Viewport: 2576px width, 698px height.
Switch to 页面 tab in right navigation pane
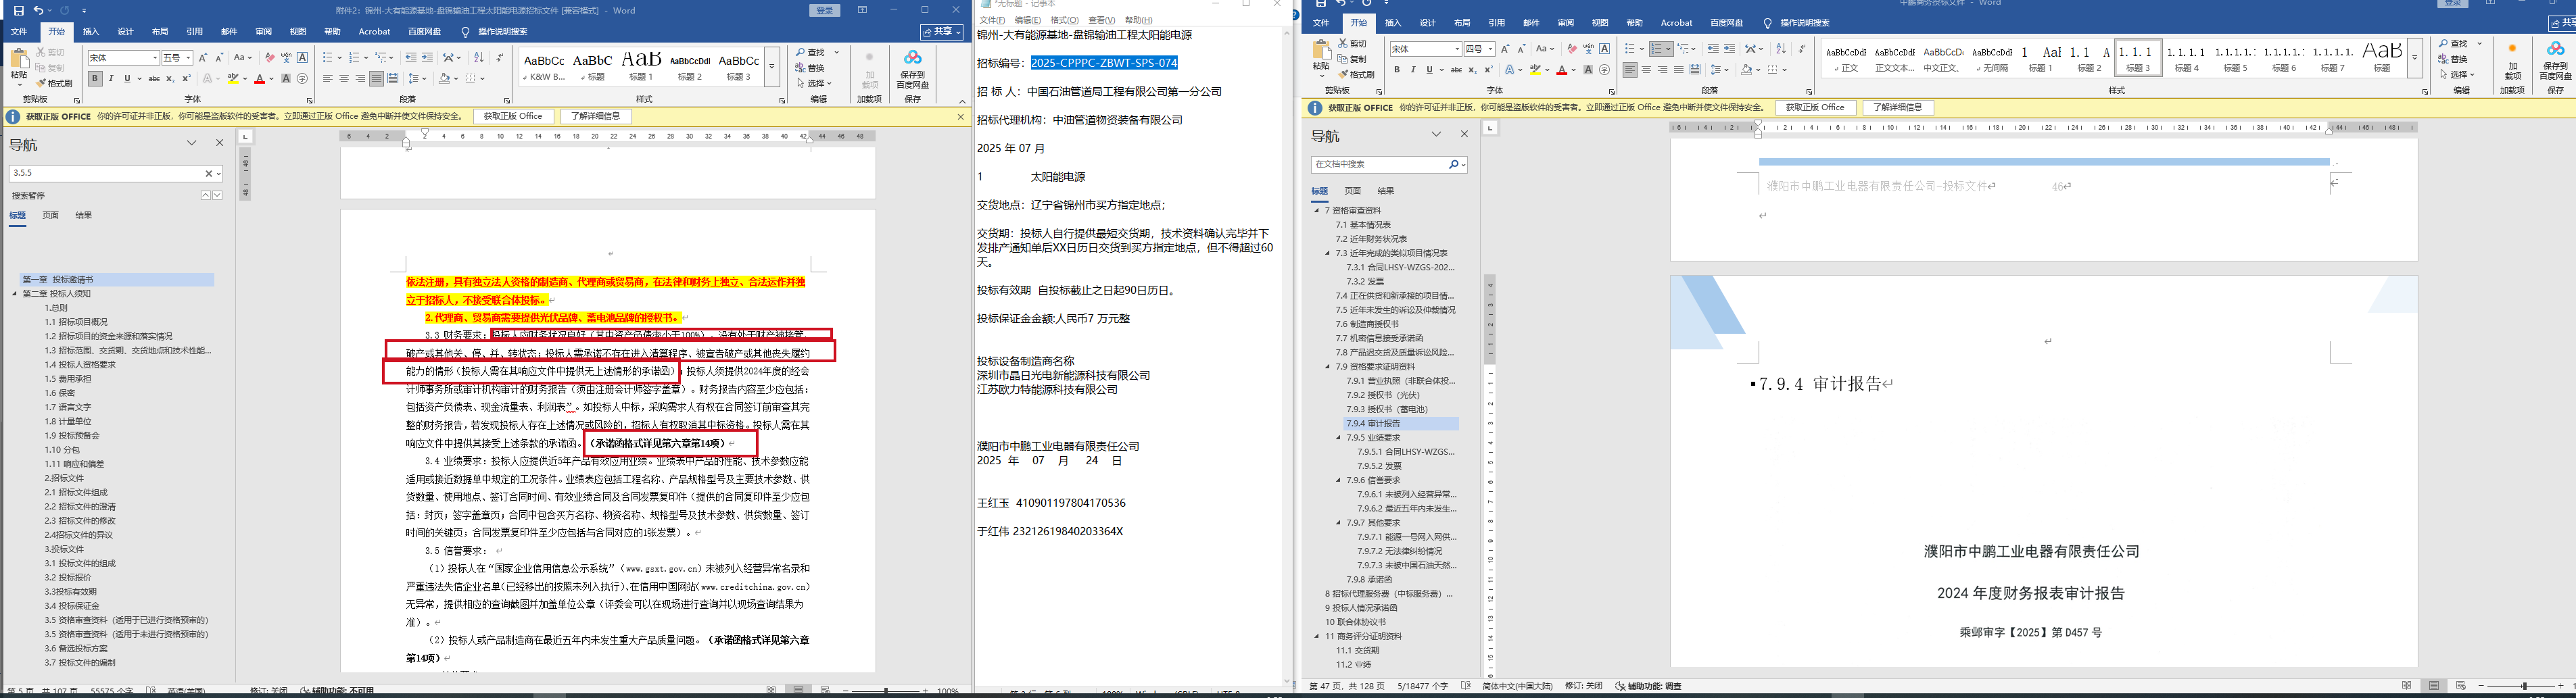coord(1353,191)
